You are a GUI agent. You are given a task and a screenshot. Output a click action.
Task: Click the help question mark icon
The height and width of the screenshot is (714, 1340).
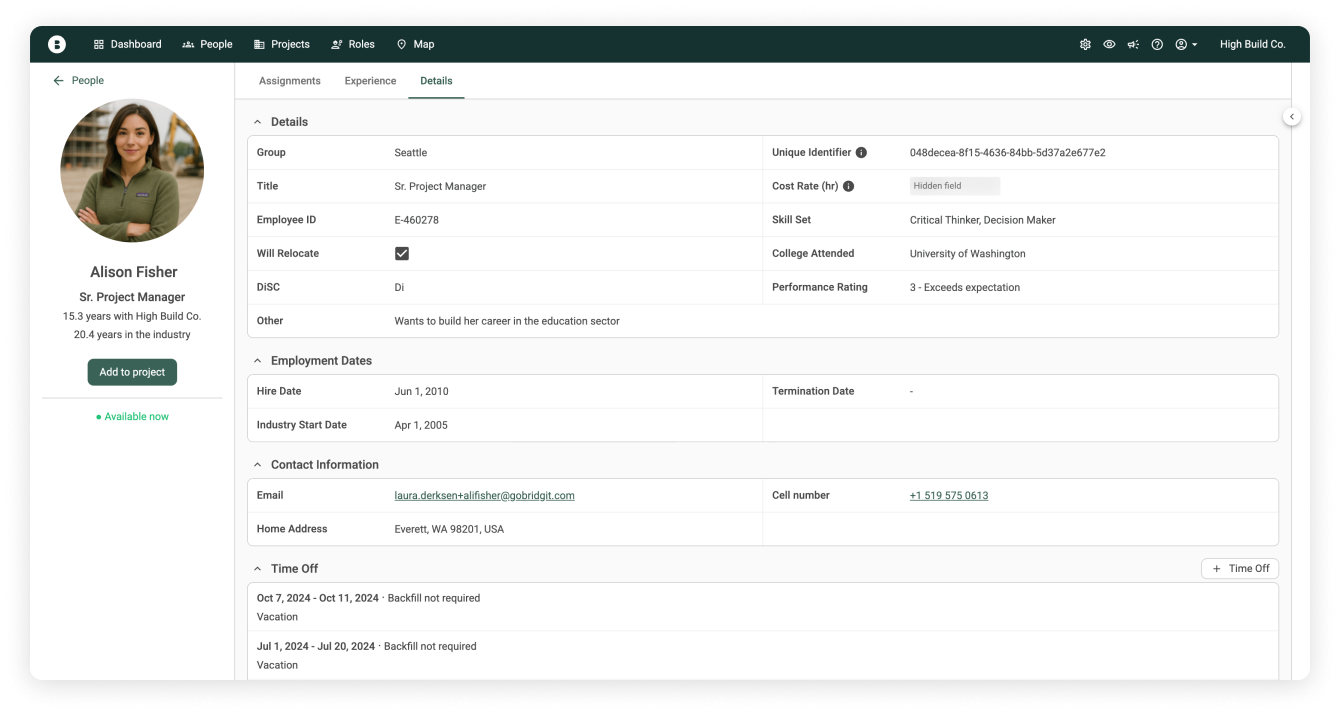(x=1157, y=45)
